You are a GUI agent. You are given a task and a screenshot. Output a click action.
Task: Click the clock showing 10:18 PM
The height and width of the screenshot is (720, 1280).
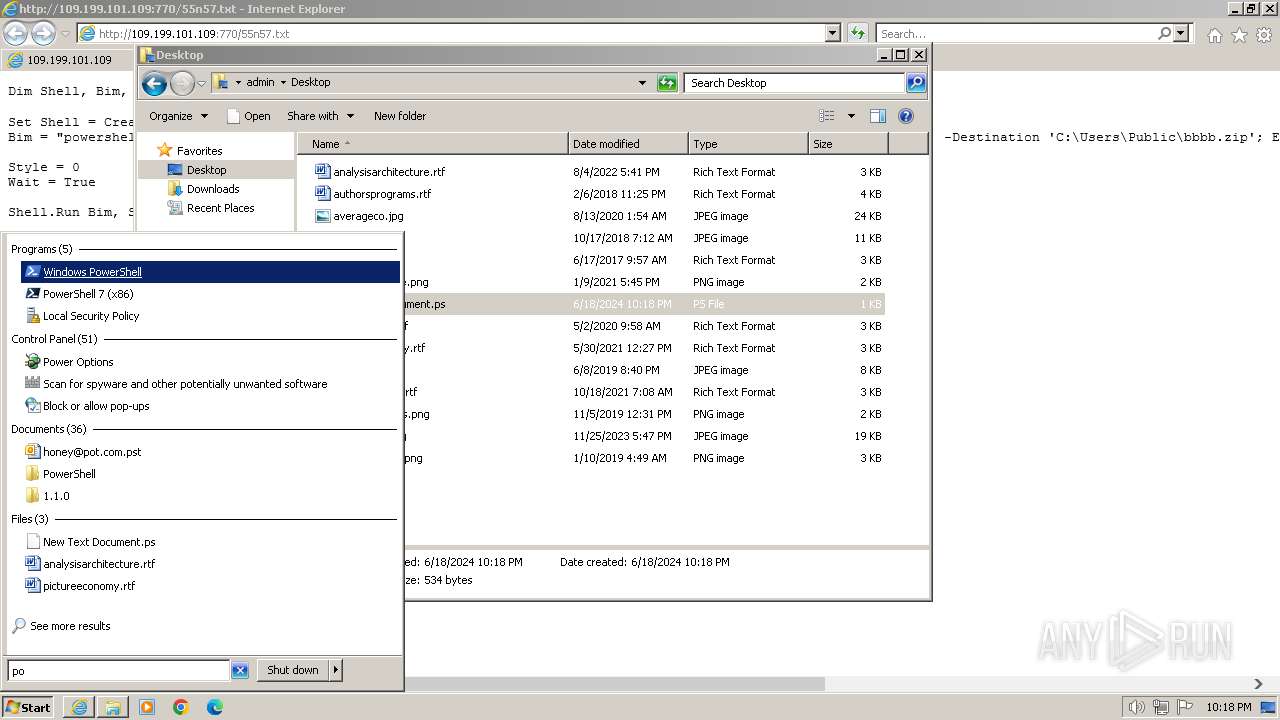click(1228, 707)
